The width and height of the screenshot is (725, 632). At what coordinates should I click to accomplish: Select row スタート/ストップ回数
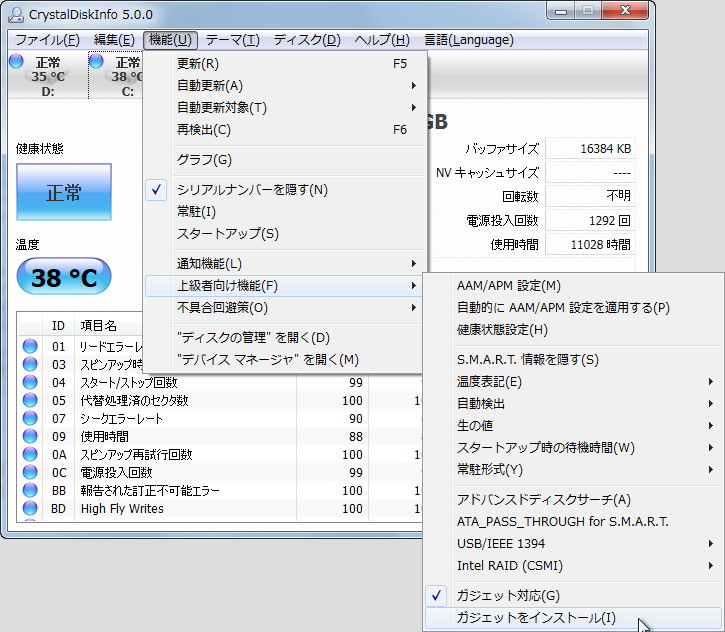point(220,383)
